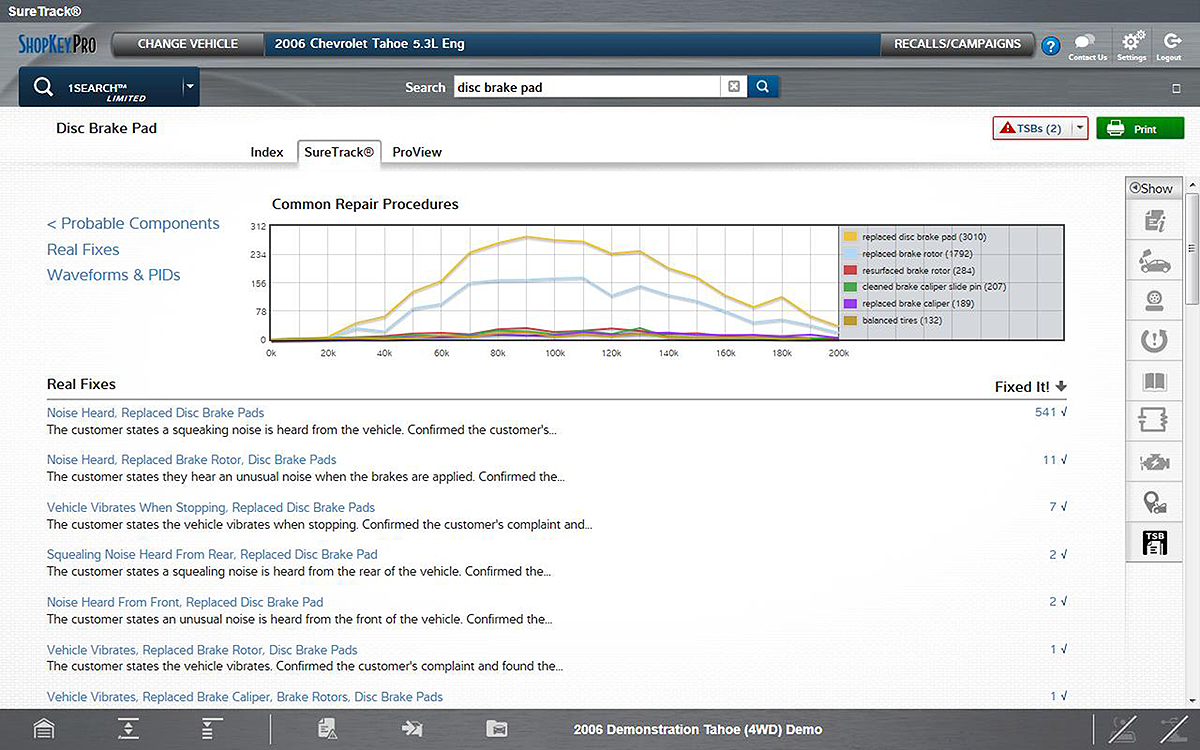The width and height of the screenshot is (1200, 750).
Task: Open the TSB icon in right sidebar
Action: 1154,541
